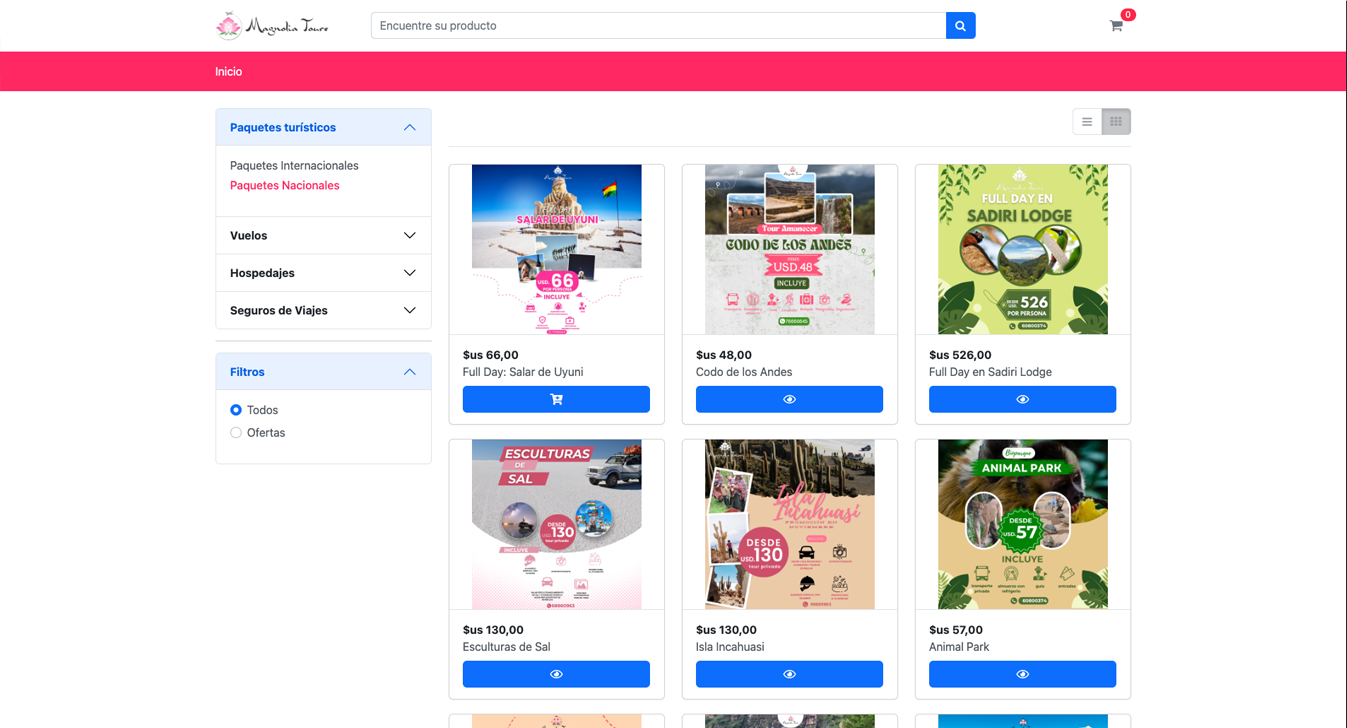Click the magnifier search button

click(960, 26)
